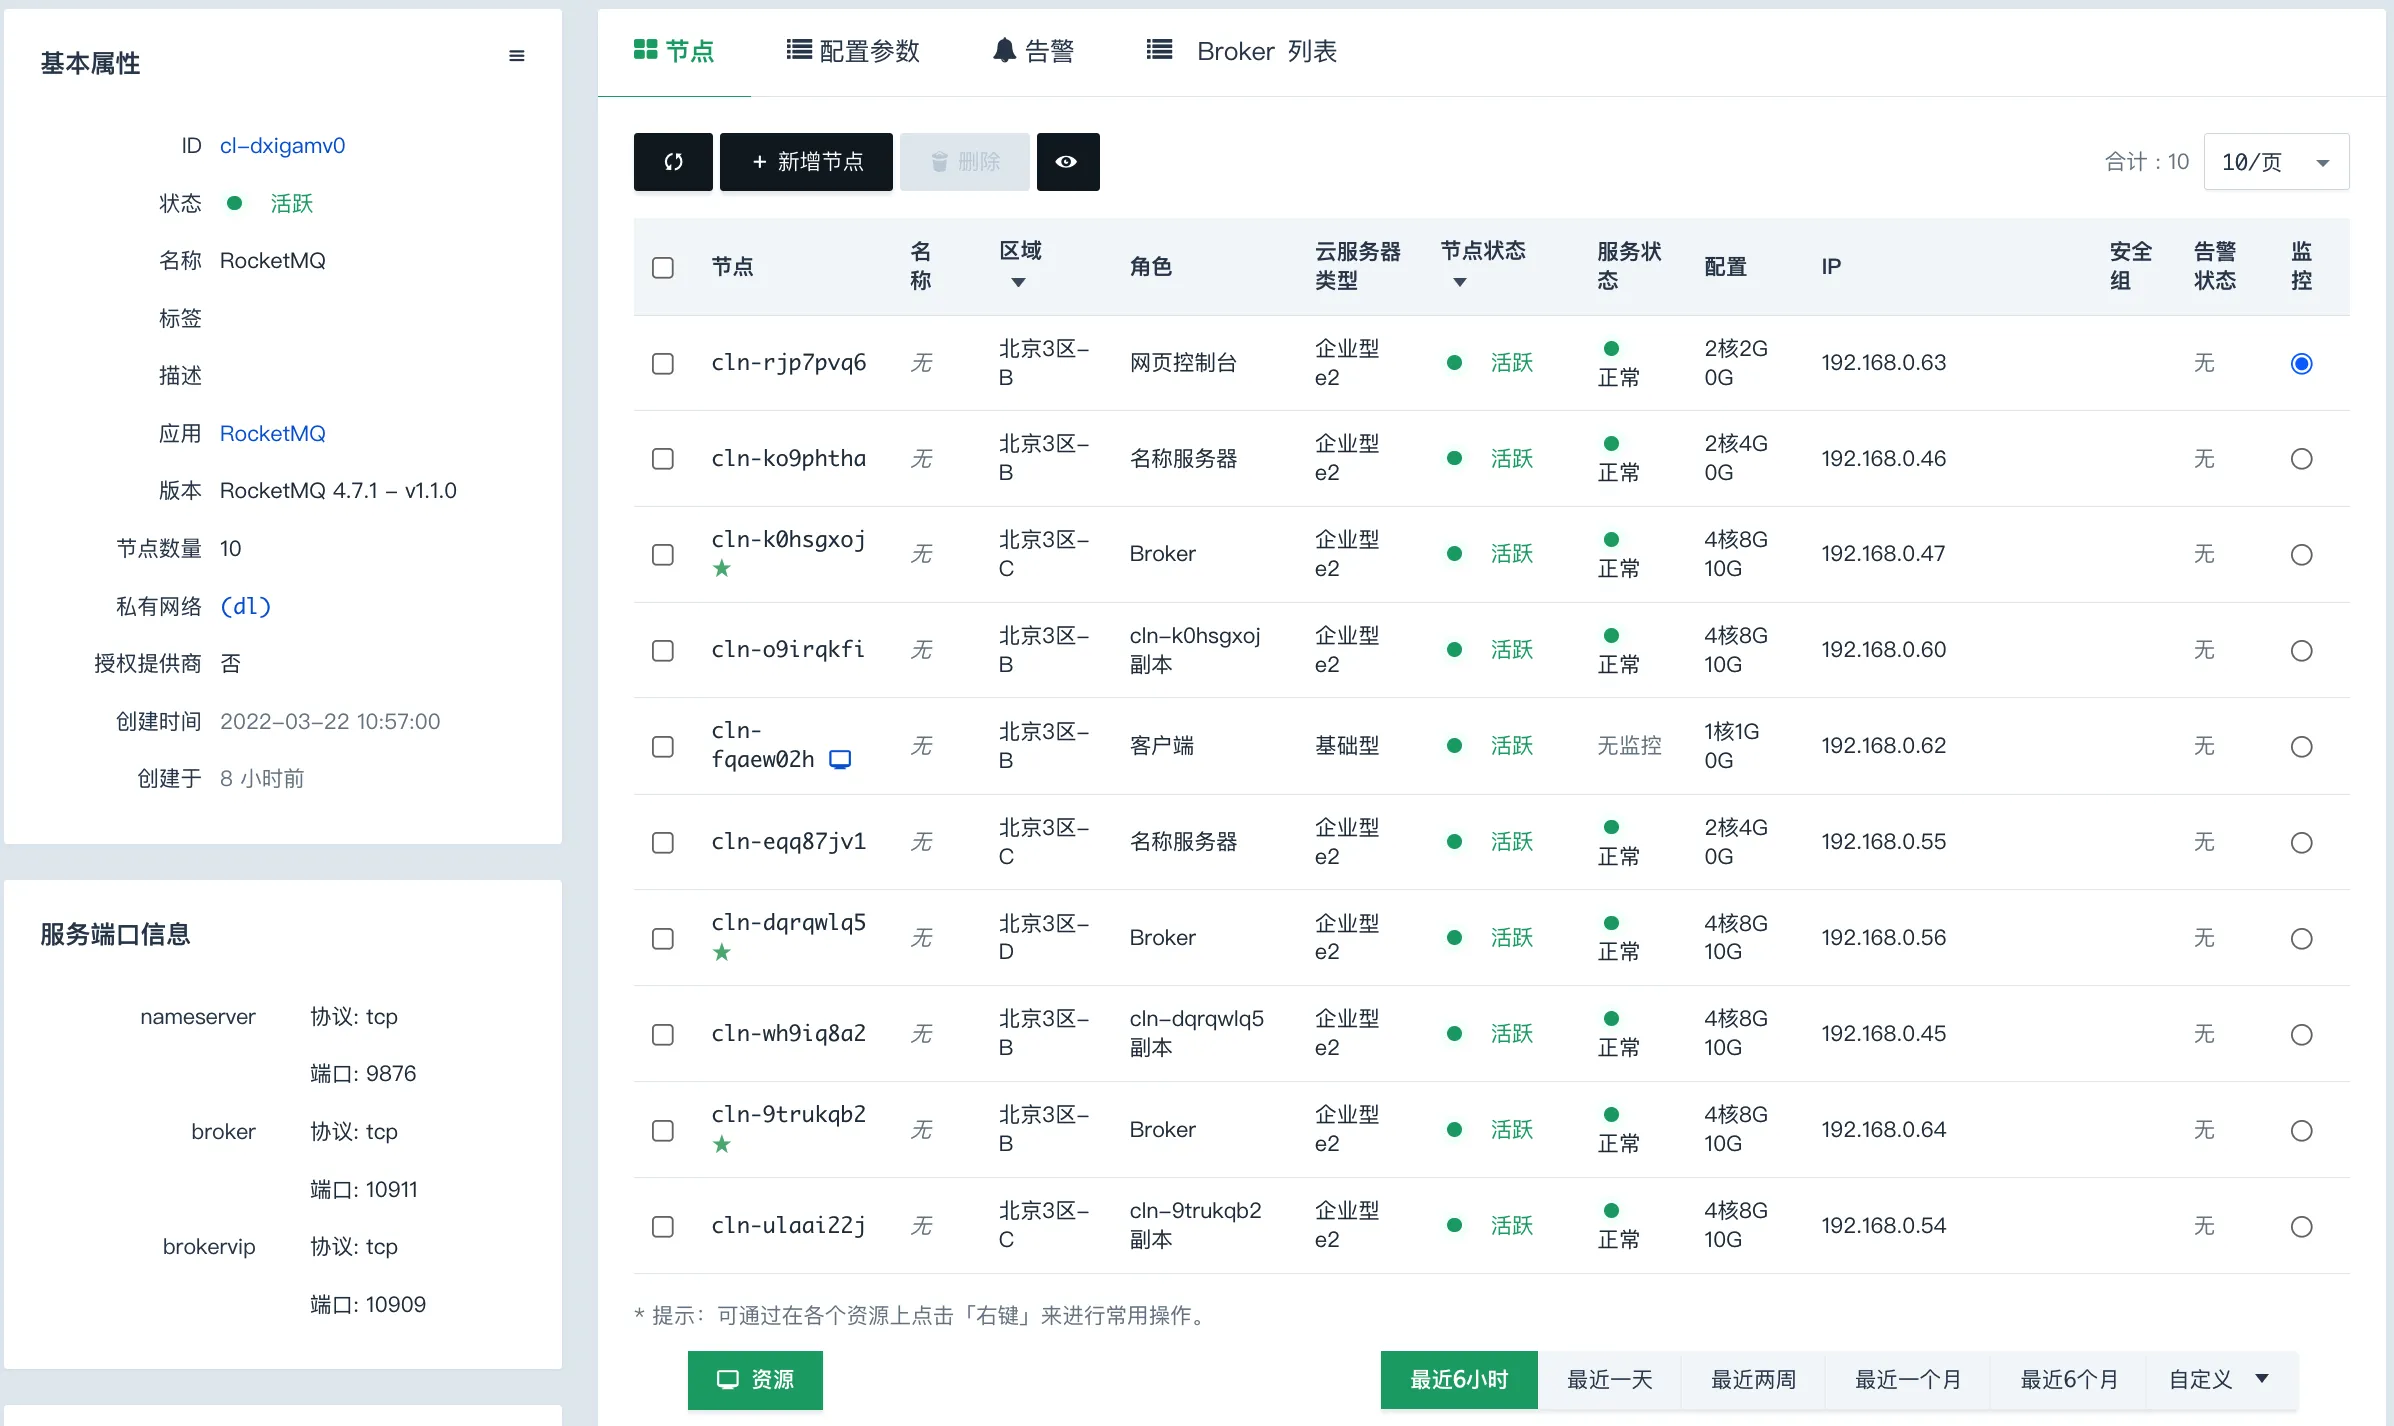The image size is (2394, 1426).
Task: Open the RocketMQ application link
Action: [273, 434]
